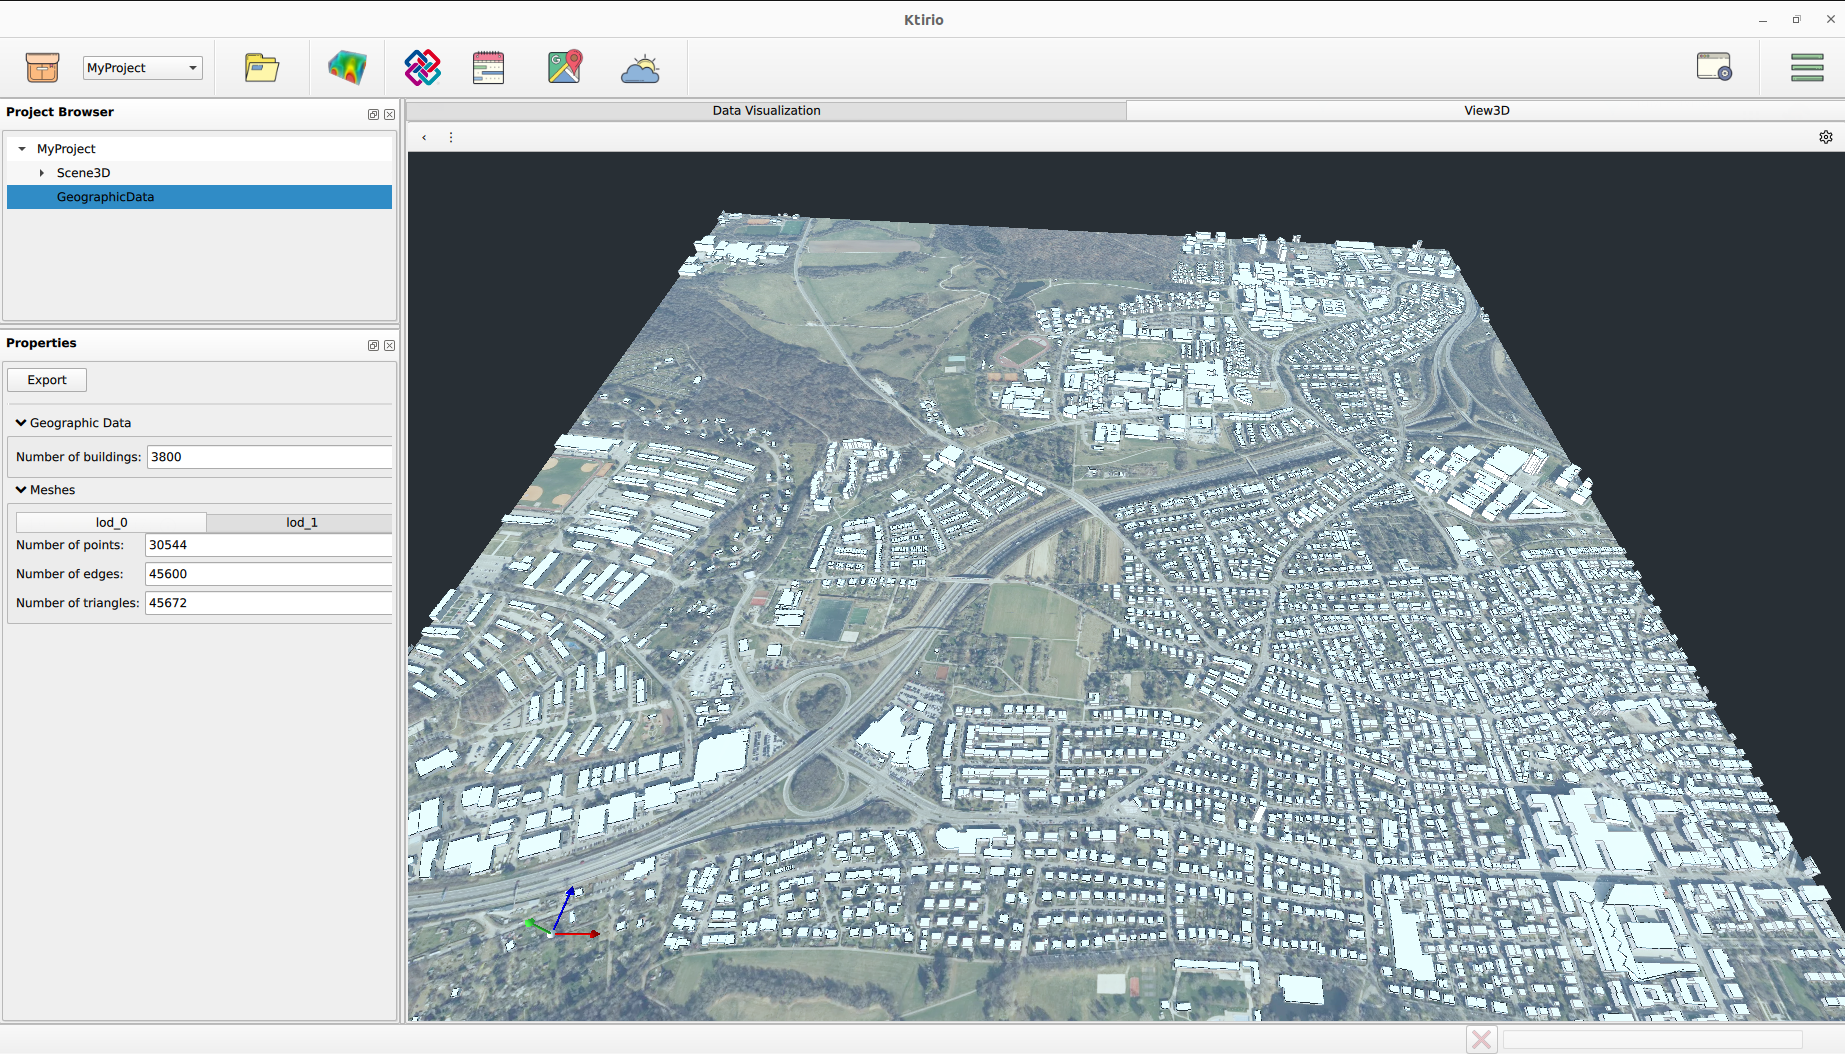Viewport: 1845px width, 1054px height.
Task: Switch to the View3D tab
Action: click(x=1486, y=111)
